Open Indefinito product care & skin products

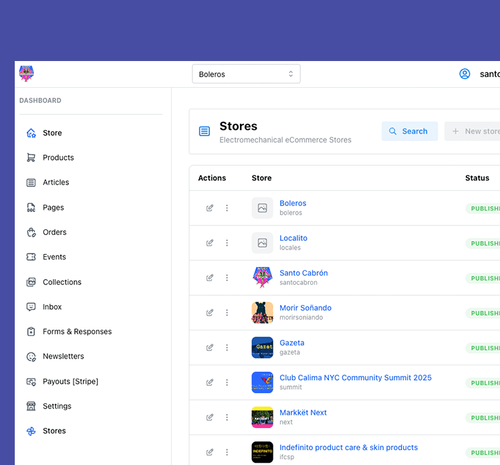click(x=348, y=448)
